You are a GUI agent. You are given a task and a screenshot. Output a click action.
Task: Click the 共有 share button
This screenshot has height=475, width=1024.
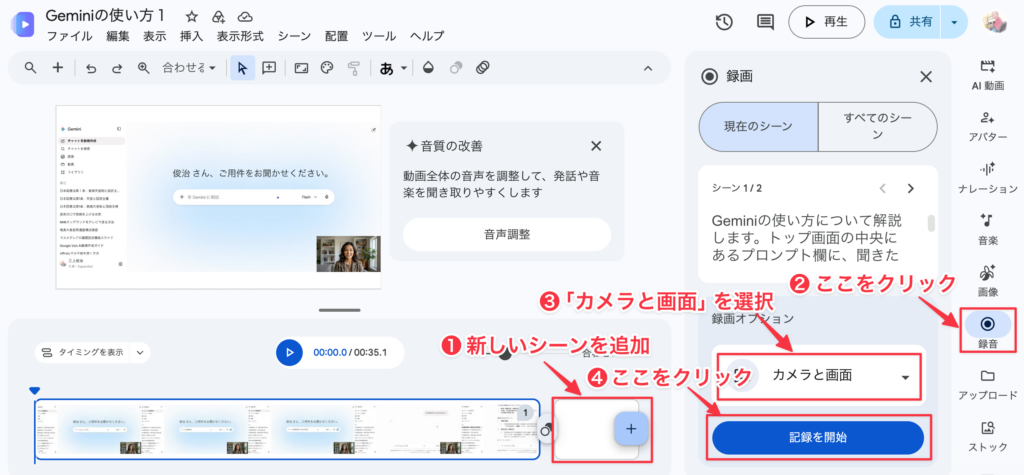pos(910,22)
